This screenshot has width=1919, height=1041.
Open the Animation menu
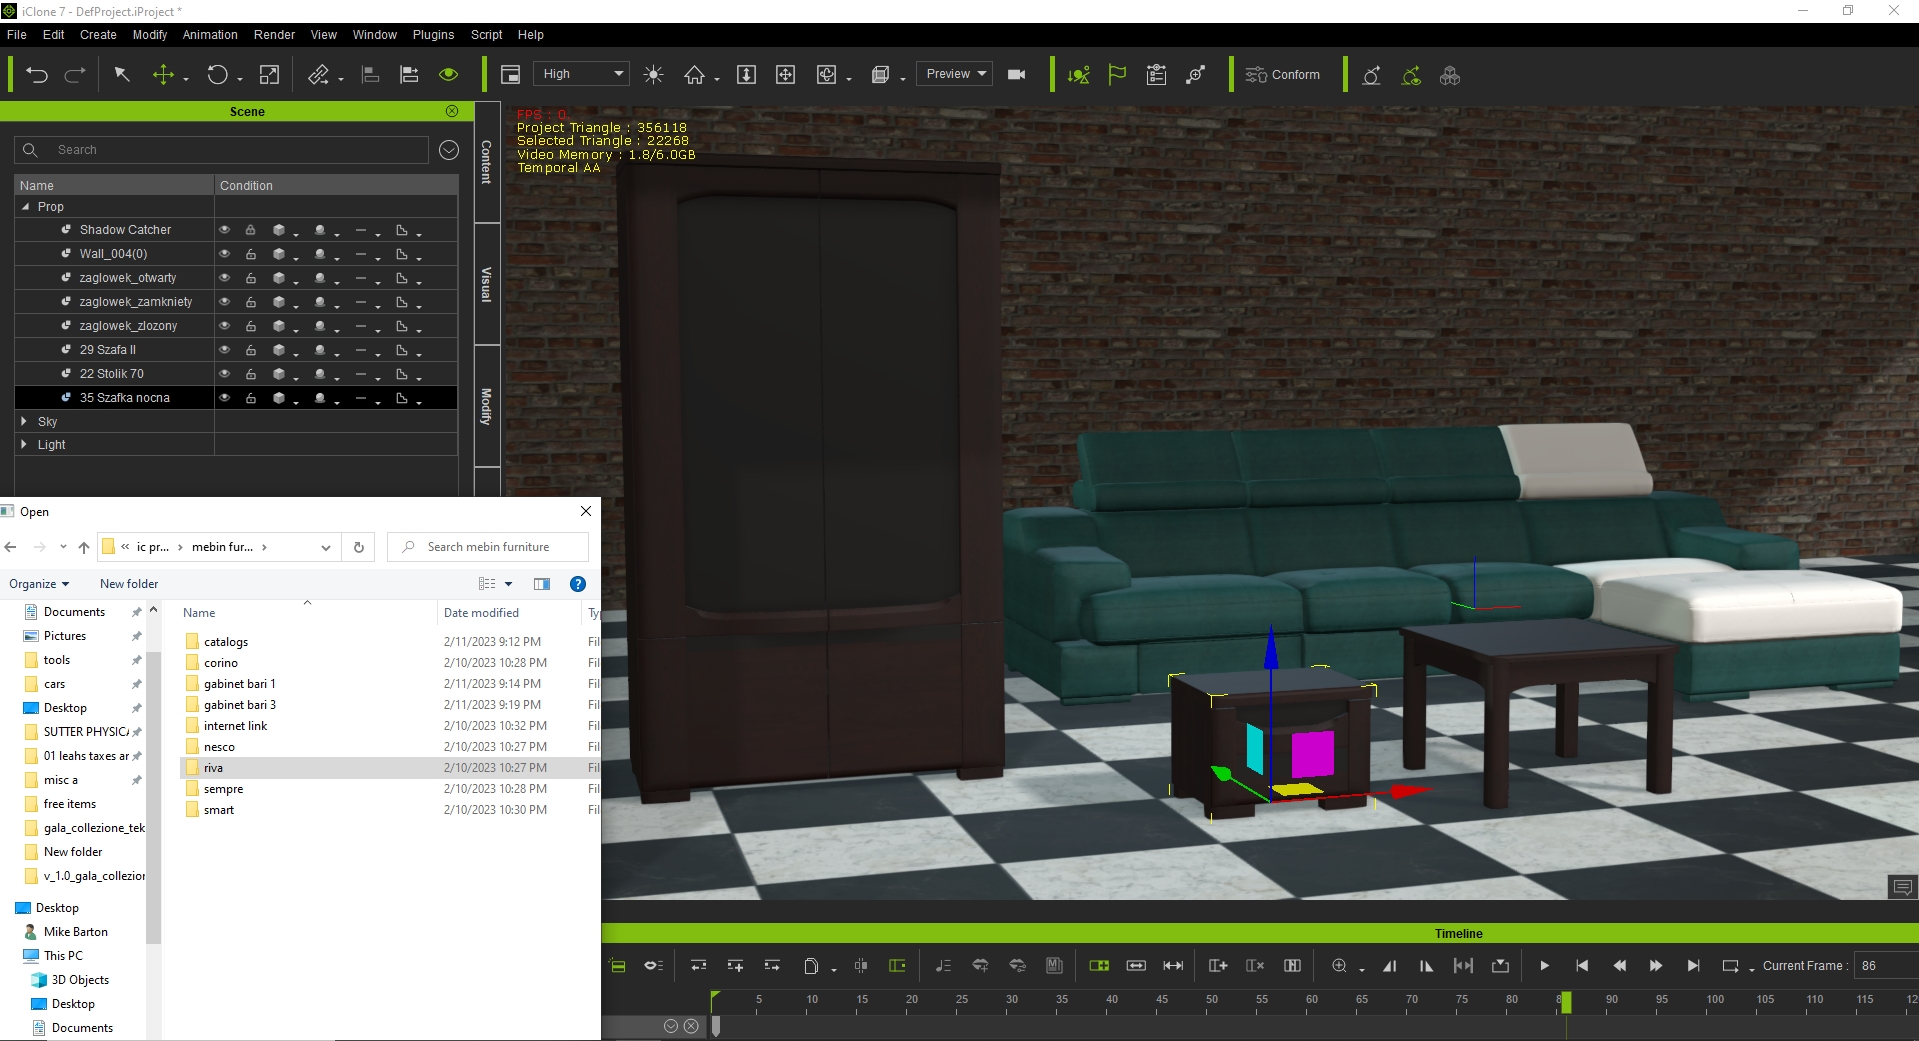tap(210, 34)
